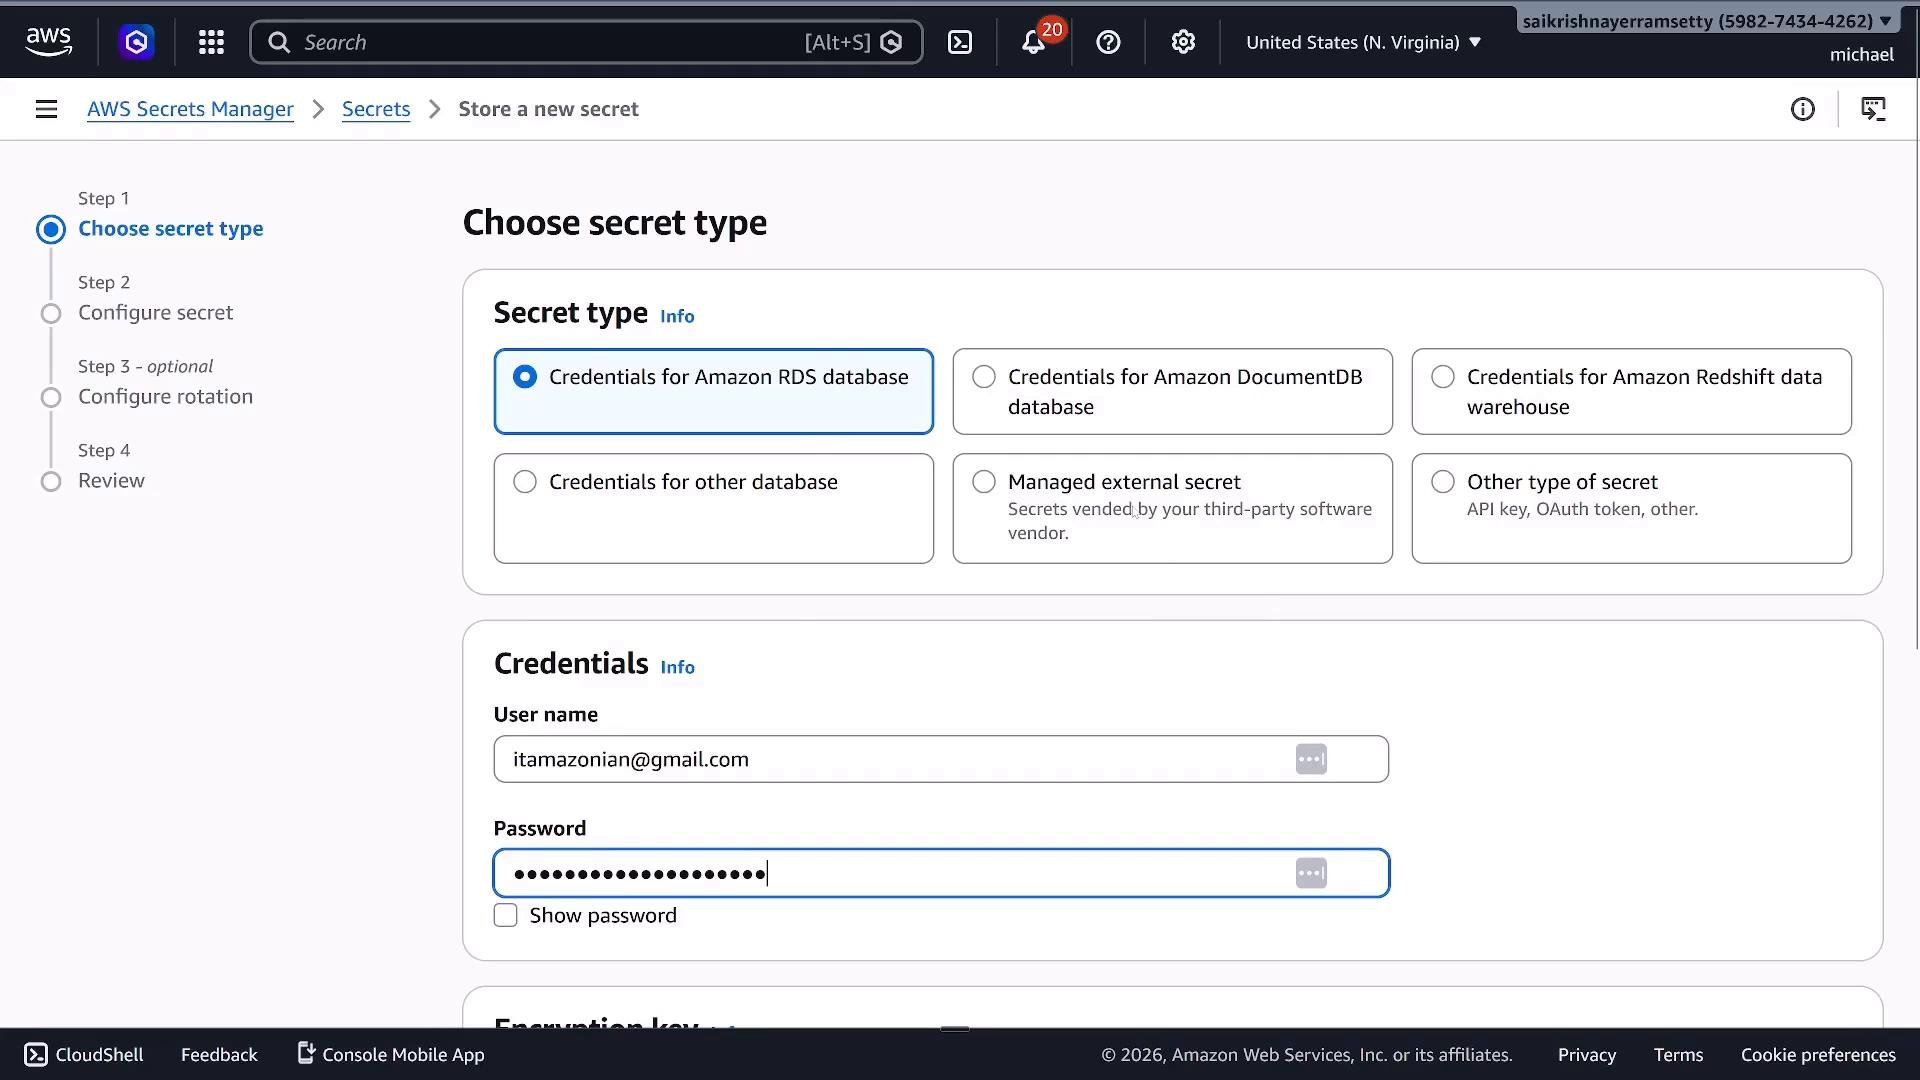Select Credentials for other database option
The image size is (1920, 1080).
click(713, 508)
